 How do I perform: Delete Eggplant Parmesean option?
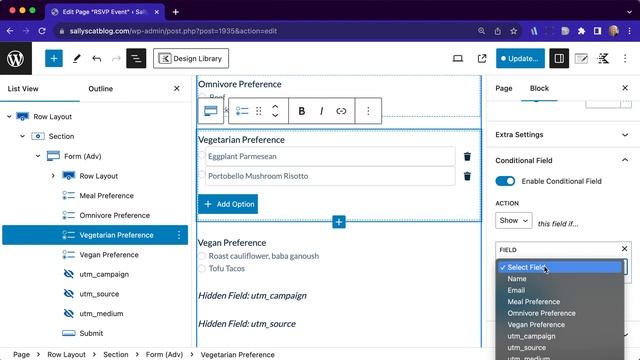(467, 156)
